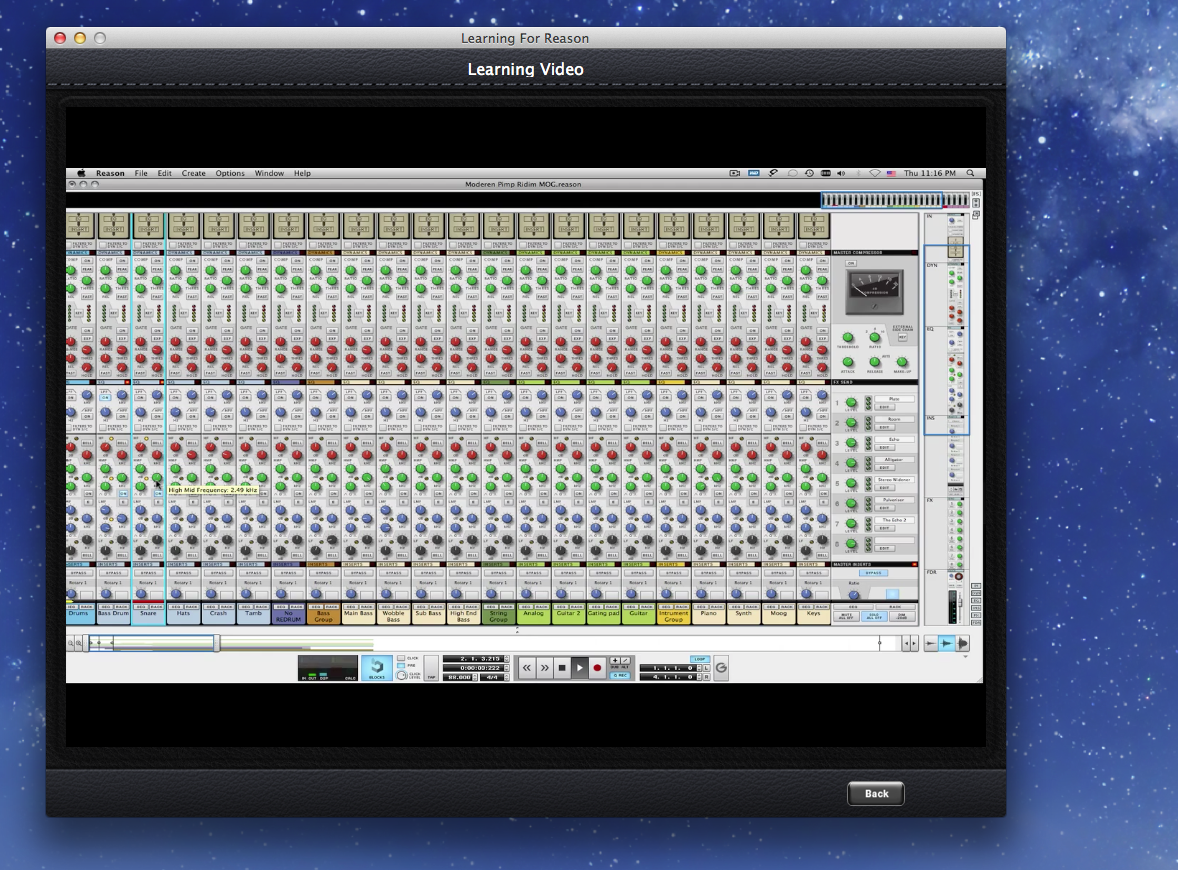Click Edit for FX send 1 Plate
The width and height of the screenshot is (1178, 870).
[884, 407]
